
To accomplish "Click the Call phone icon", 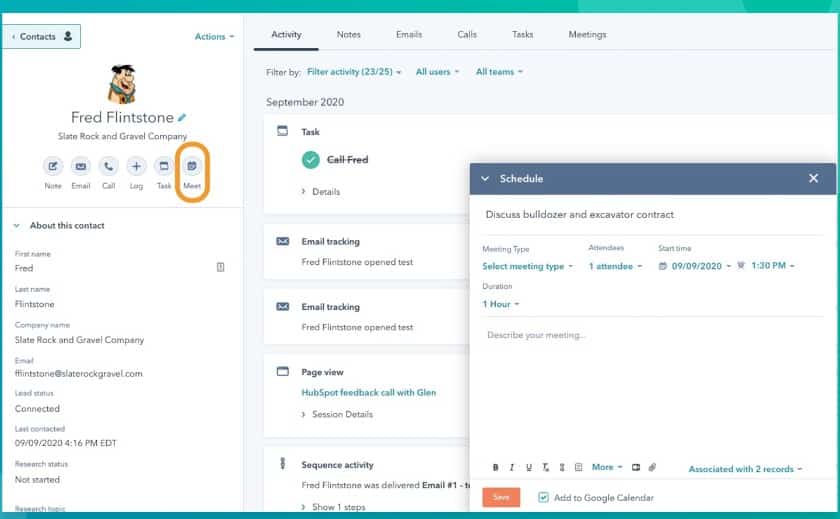I will [x=108, y=166].
